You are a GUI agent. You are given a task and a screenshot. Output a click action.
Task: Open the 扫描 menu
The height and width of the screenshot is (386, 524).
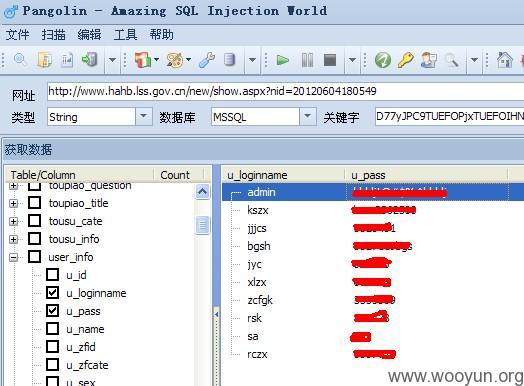pos(53,35)
